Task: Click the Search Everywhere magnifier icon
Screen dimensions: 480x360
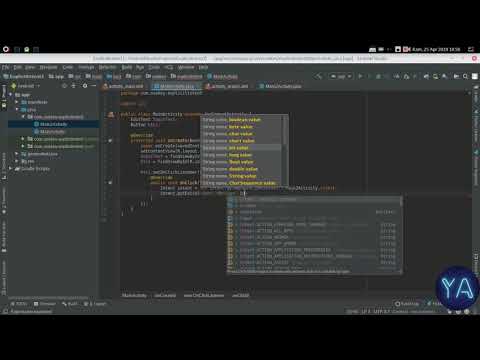Action: [465, 76]
